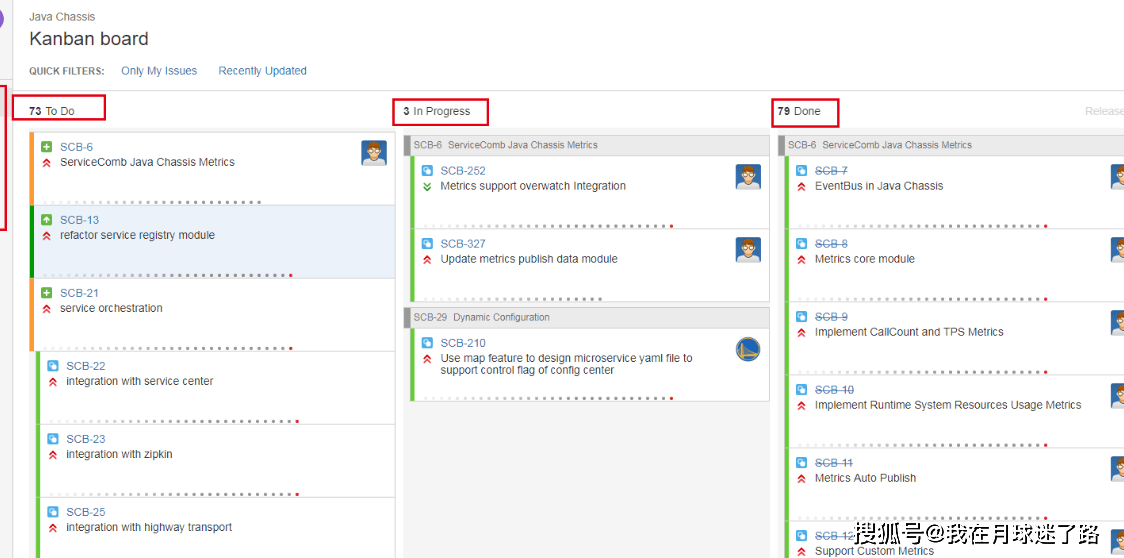
Task: Open issue SCB-6 in the To Do column
Action: pyautogui.click(x=76, y=147)
